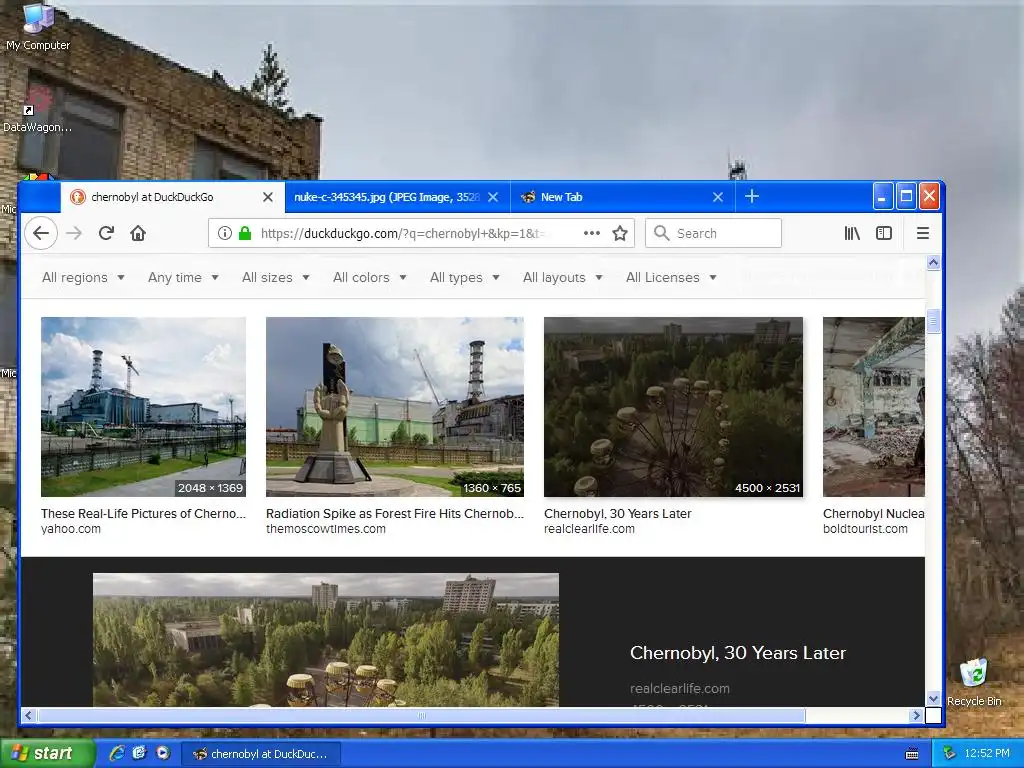
Task: Open the monument thumbnail from themoscowtimes.com
Action: click(394, 407)
